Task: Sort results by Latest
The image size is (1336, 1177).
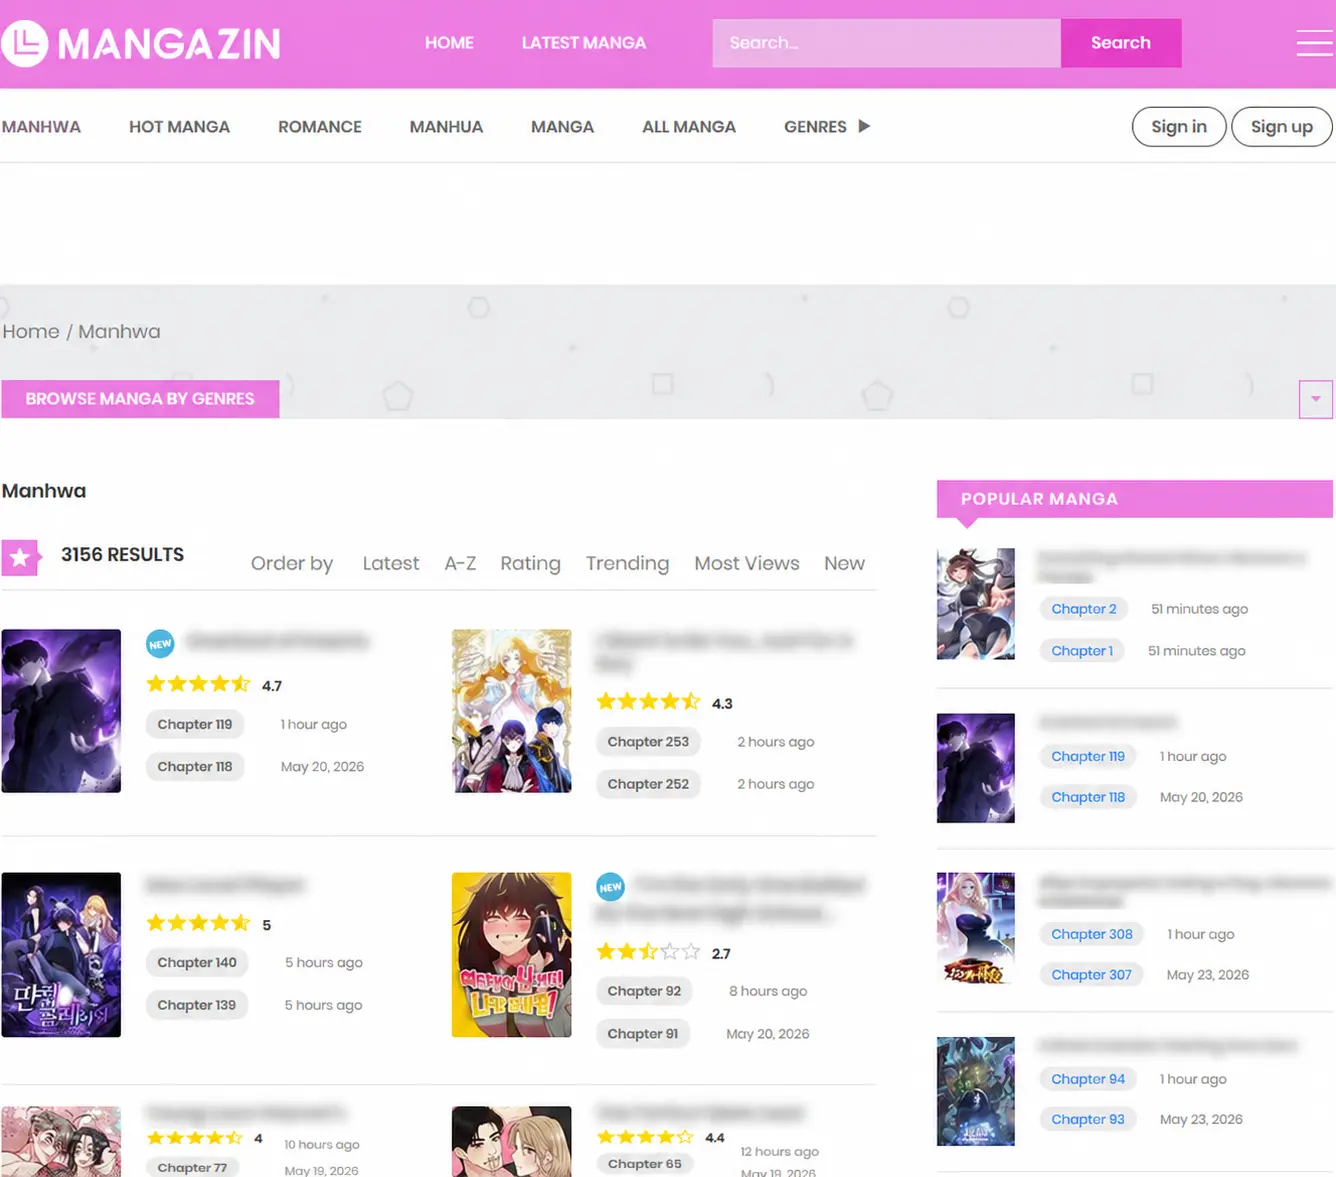Action: tap(391, 563)
